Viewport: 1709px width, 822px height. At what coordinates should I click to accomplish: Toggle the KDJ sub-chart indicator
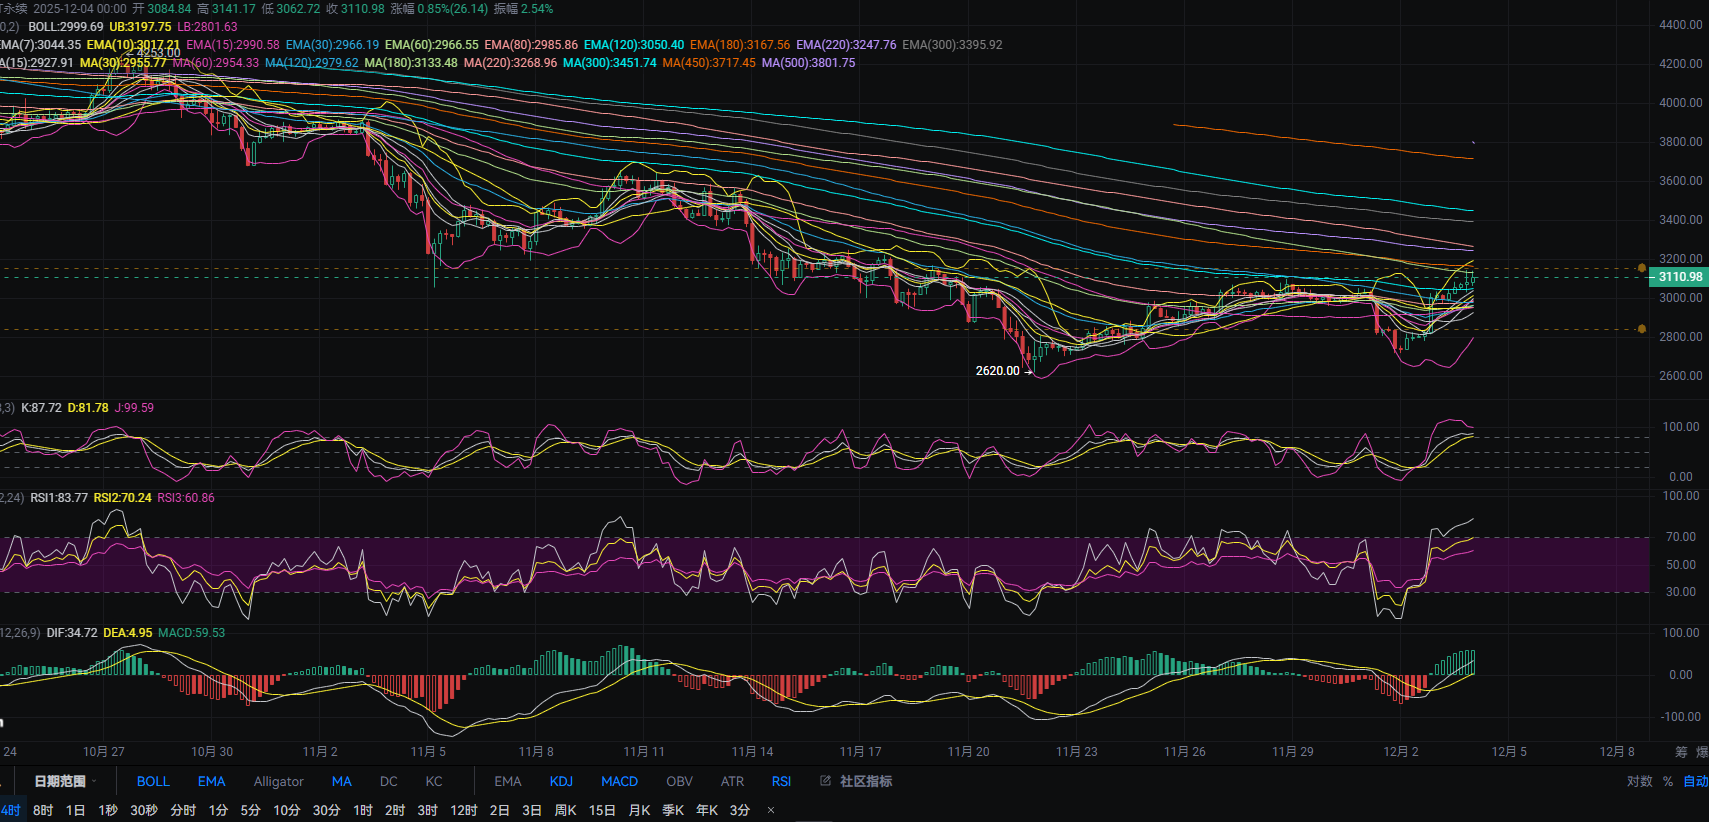click(561, 781)
